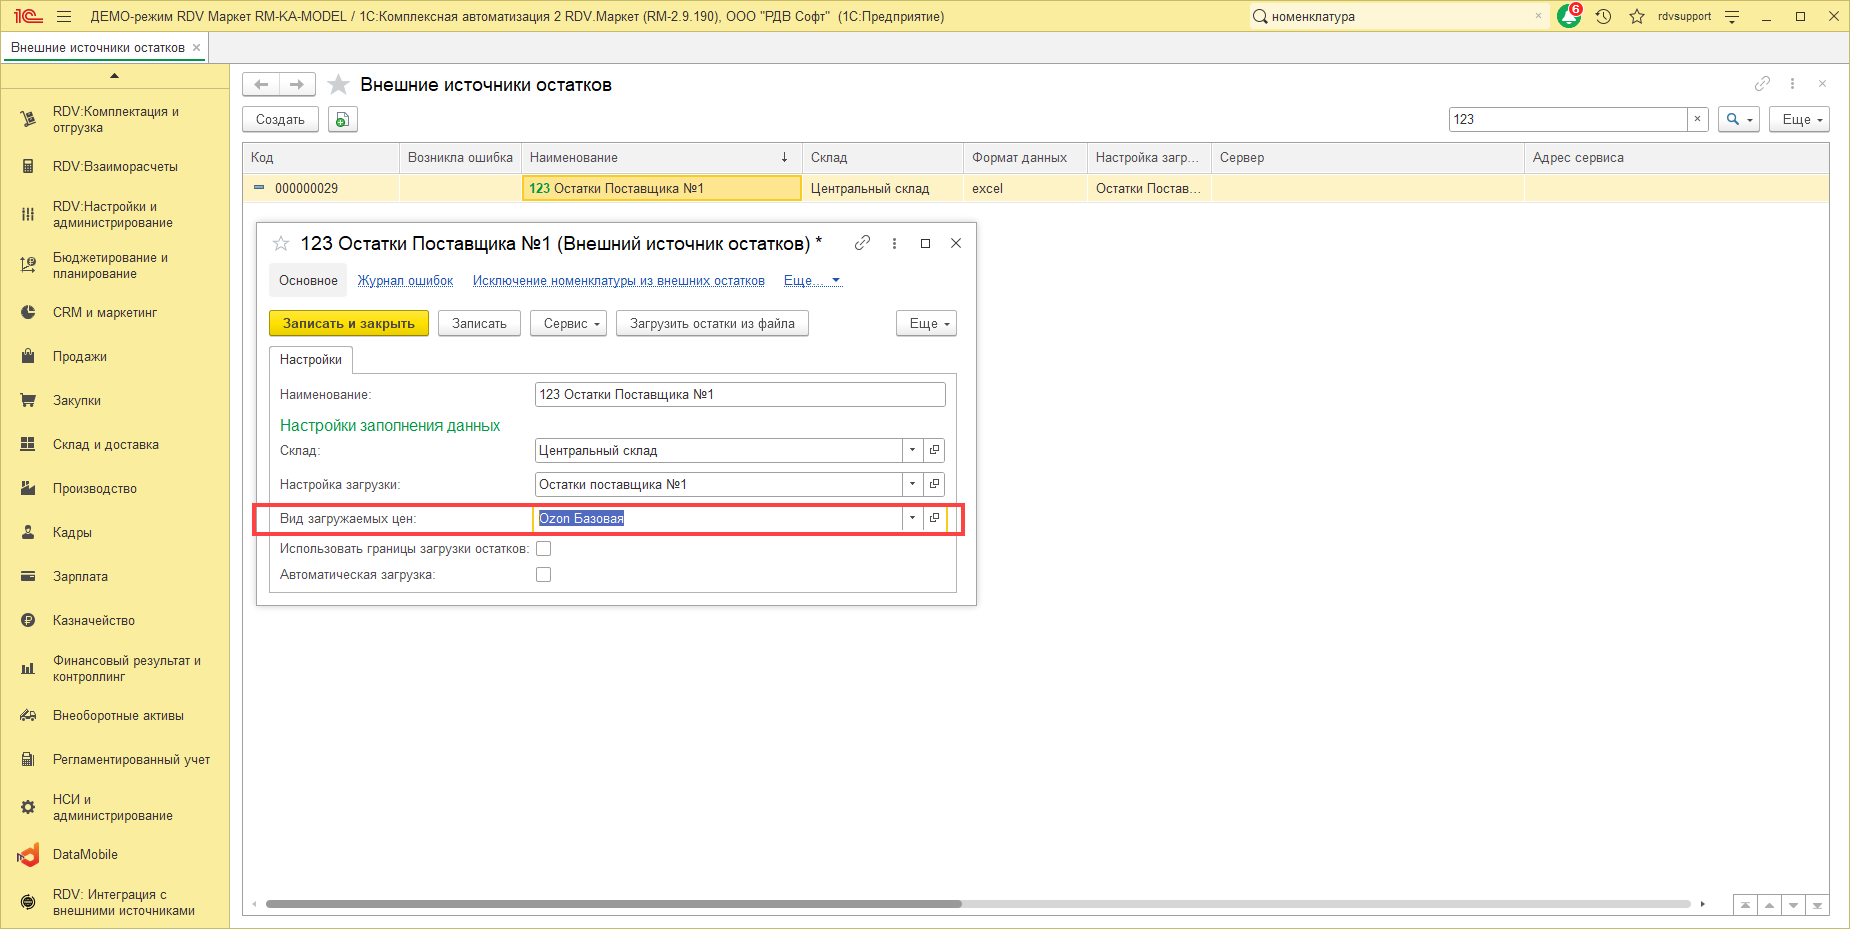Open Исключение номенклатуры из внешних остатков
The height and width of the screenshot is (929, 1850).
point(618,281)
